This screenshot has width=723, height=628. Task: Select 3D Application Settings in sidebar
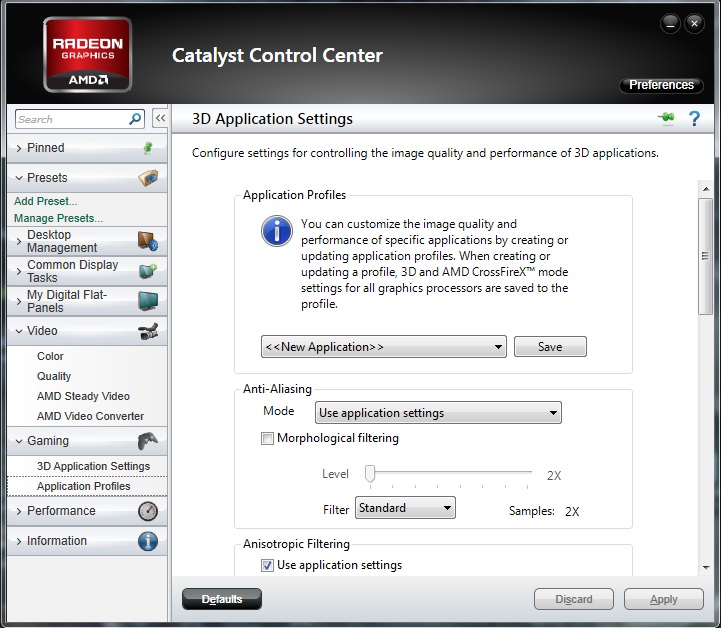(94, 466)
